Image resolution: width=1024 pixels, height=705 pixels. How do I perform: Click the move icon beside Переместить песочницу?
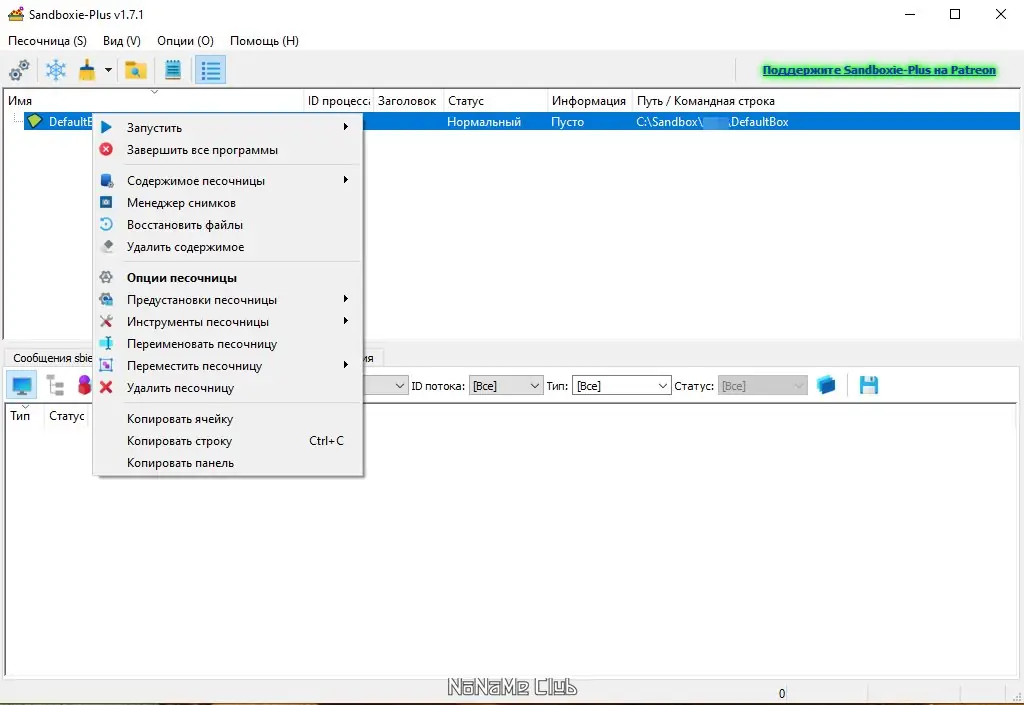106,366
